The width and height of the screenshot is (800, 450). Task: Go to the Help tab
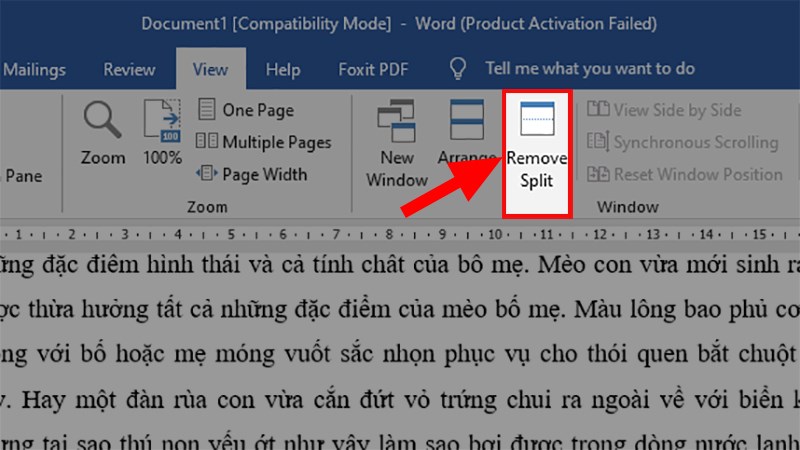pos(283,70)
